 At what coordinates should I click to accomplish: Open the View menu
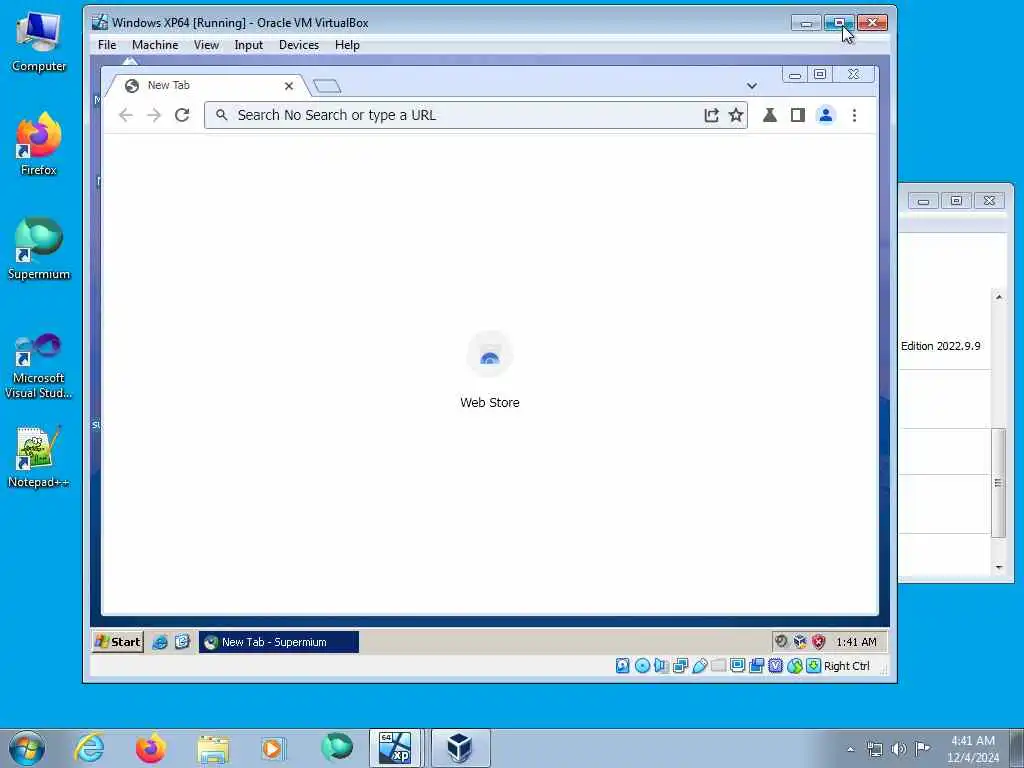[x=206, y=45]
